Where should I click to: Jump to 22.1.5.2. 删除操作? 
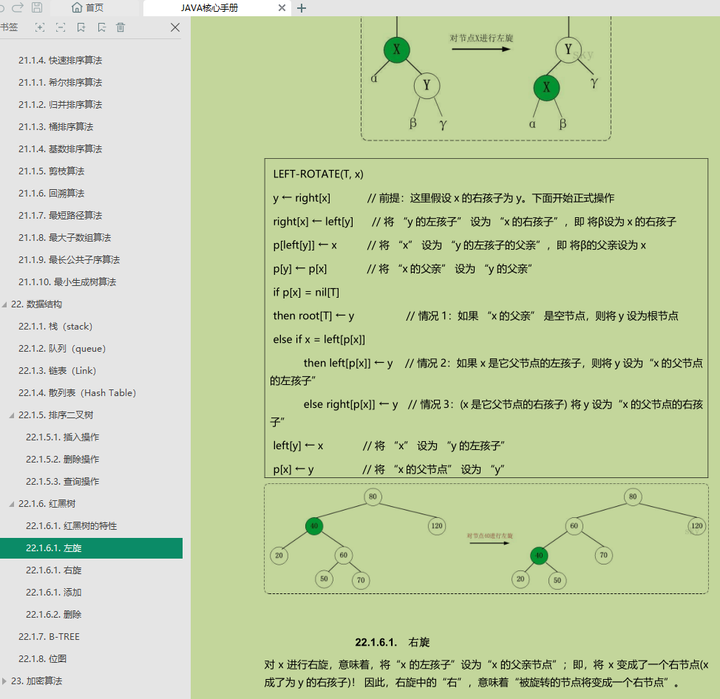click(62, 459)
